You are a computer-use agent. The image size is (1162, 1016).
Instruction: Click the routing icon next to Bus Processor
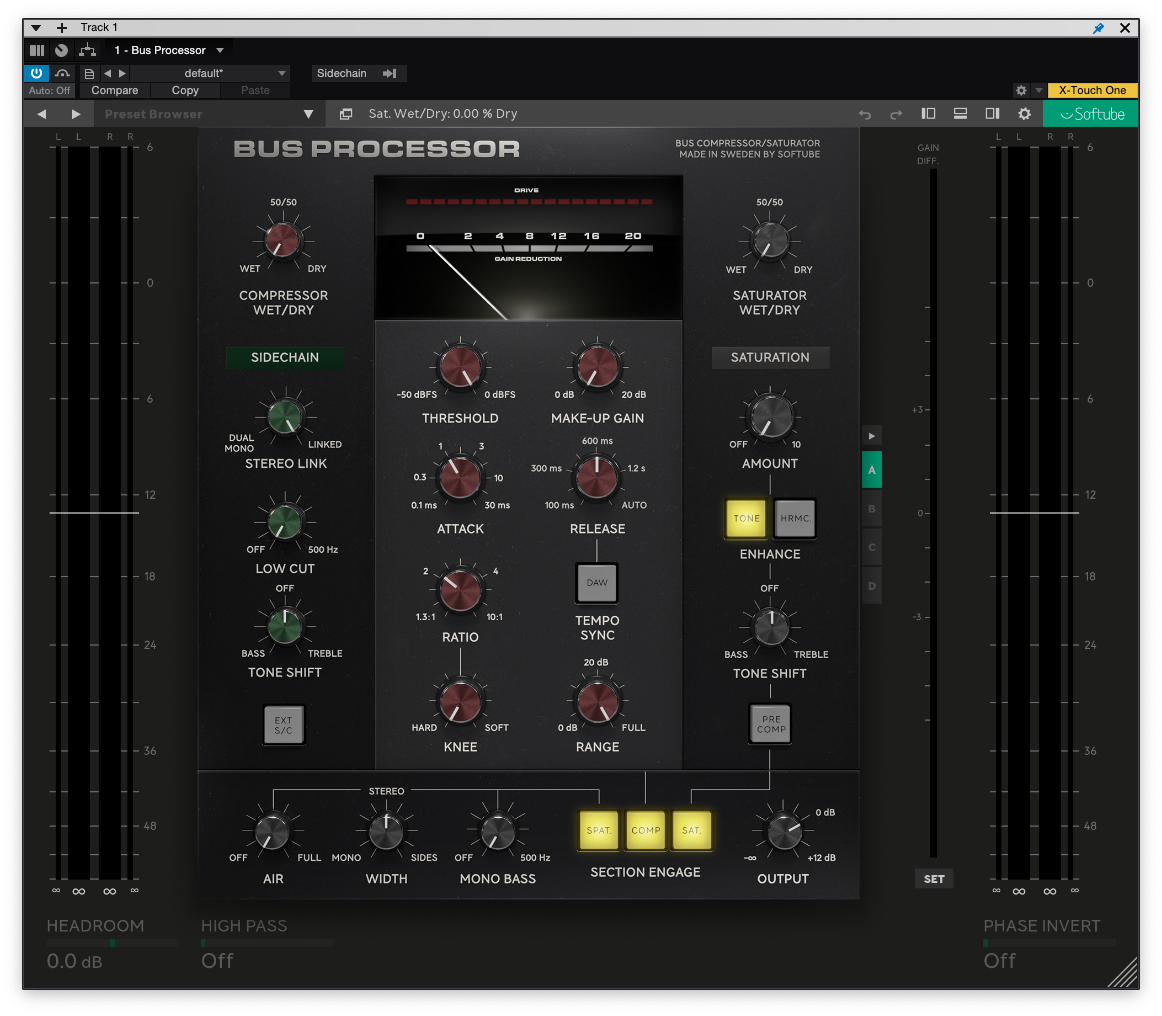coord(87,50)
